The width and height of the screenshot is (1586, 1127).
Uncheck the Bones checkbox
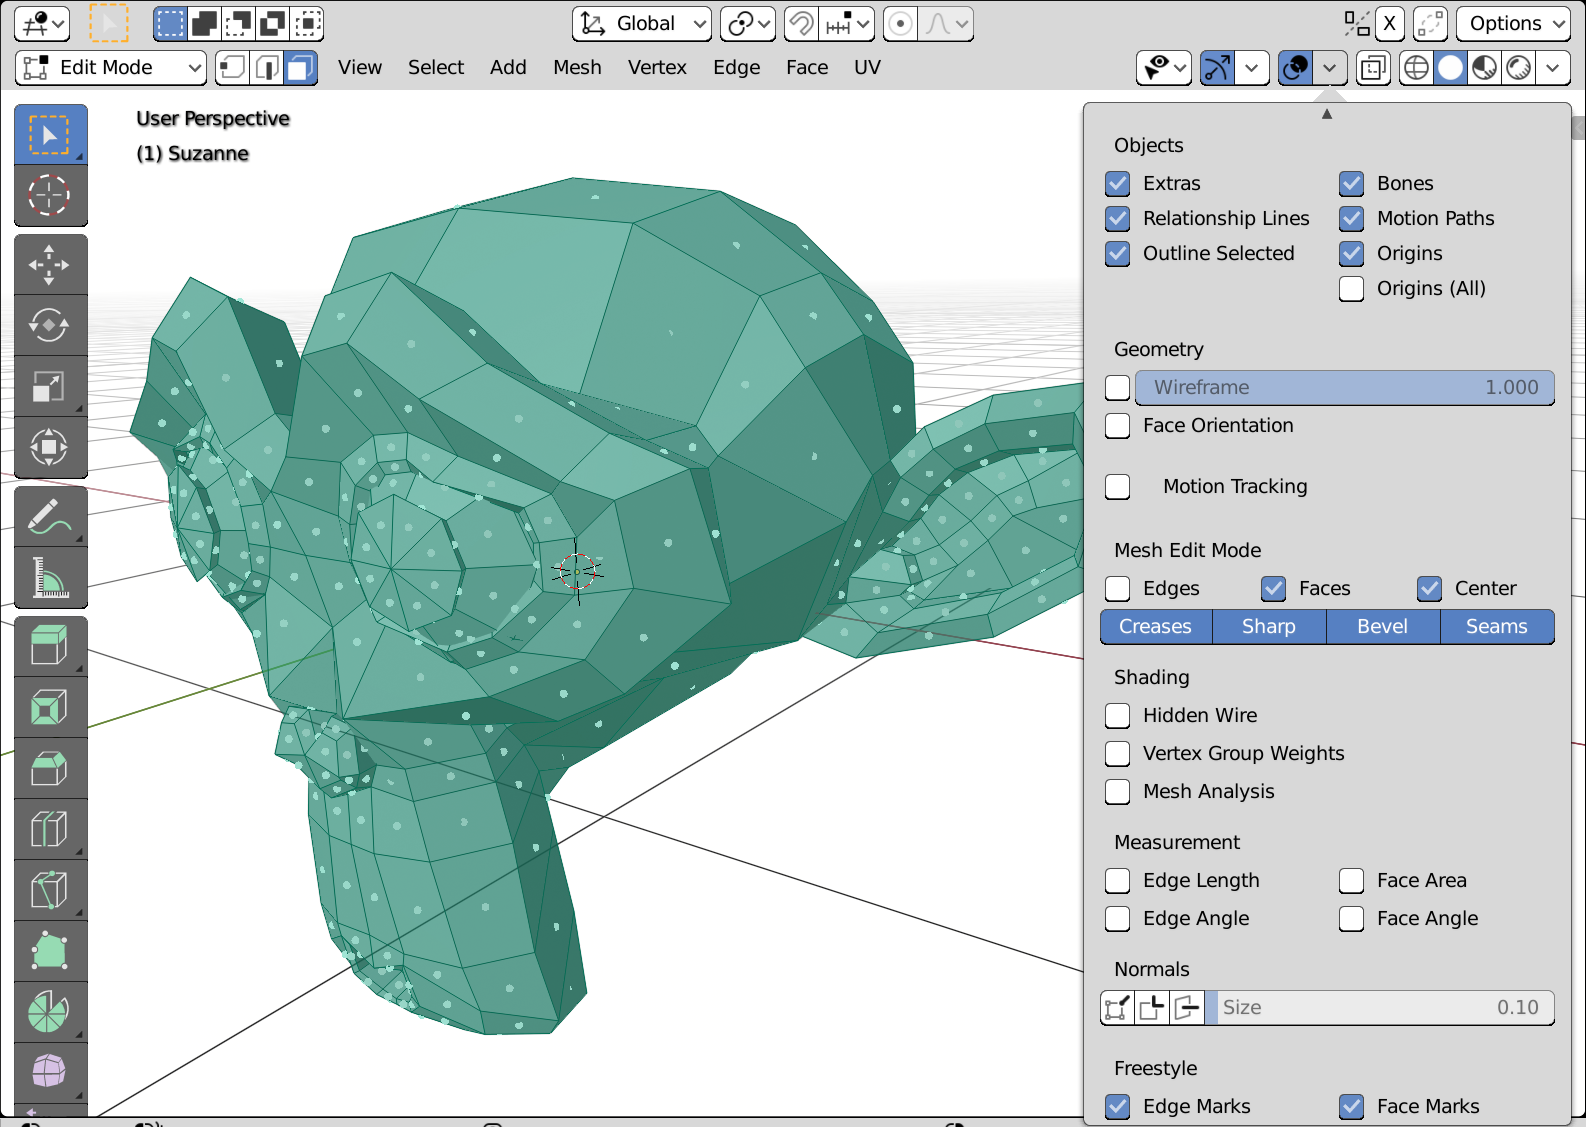coord(1352,183)
